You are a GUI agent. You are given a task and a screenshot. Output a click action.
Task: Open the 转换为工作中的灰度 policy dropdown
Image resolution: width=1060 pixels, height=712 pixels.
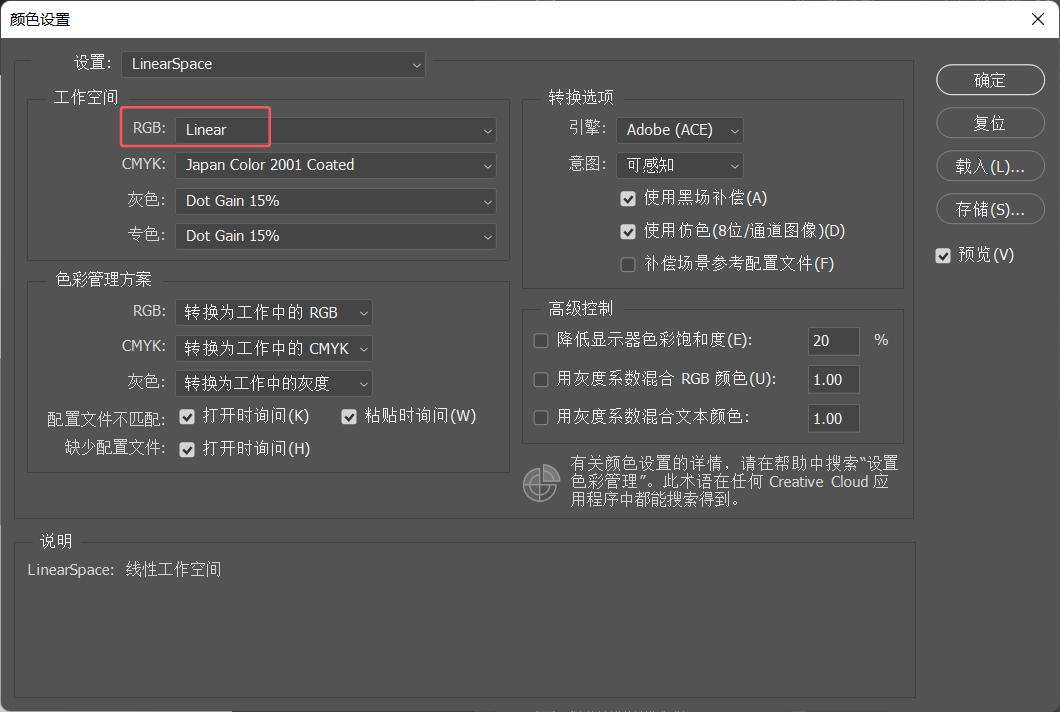pyautogui.click(x=274, y=383)
